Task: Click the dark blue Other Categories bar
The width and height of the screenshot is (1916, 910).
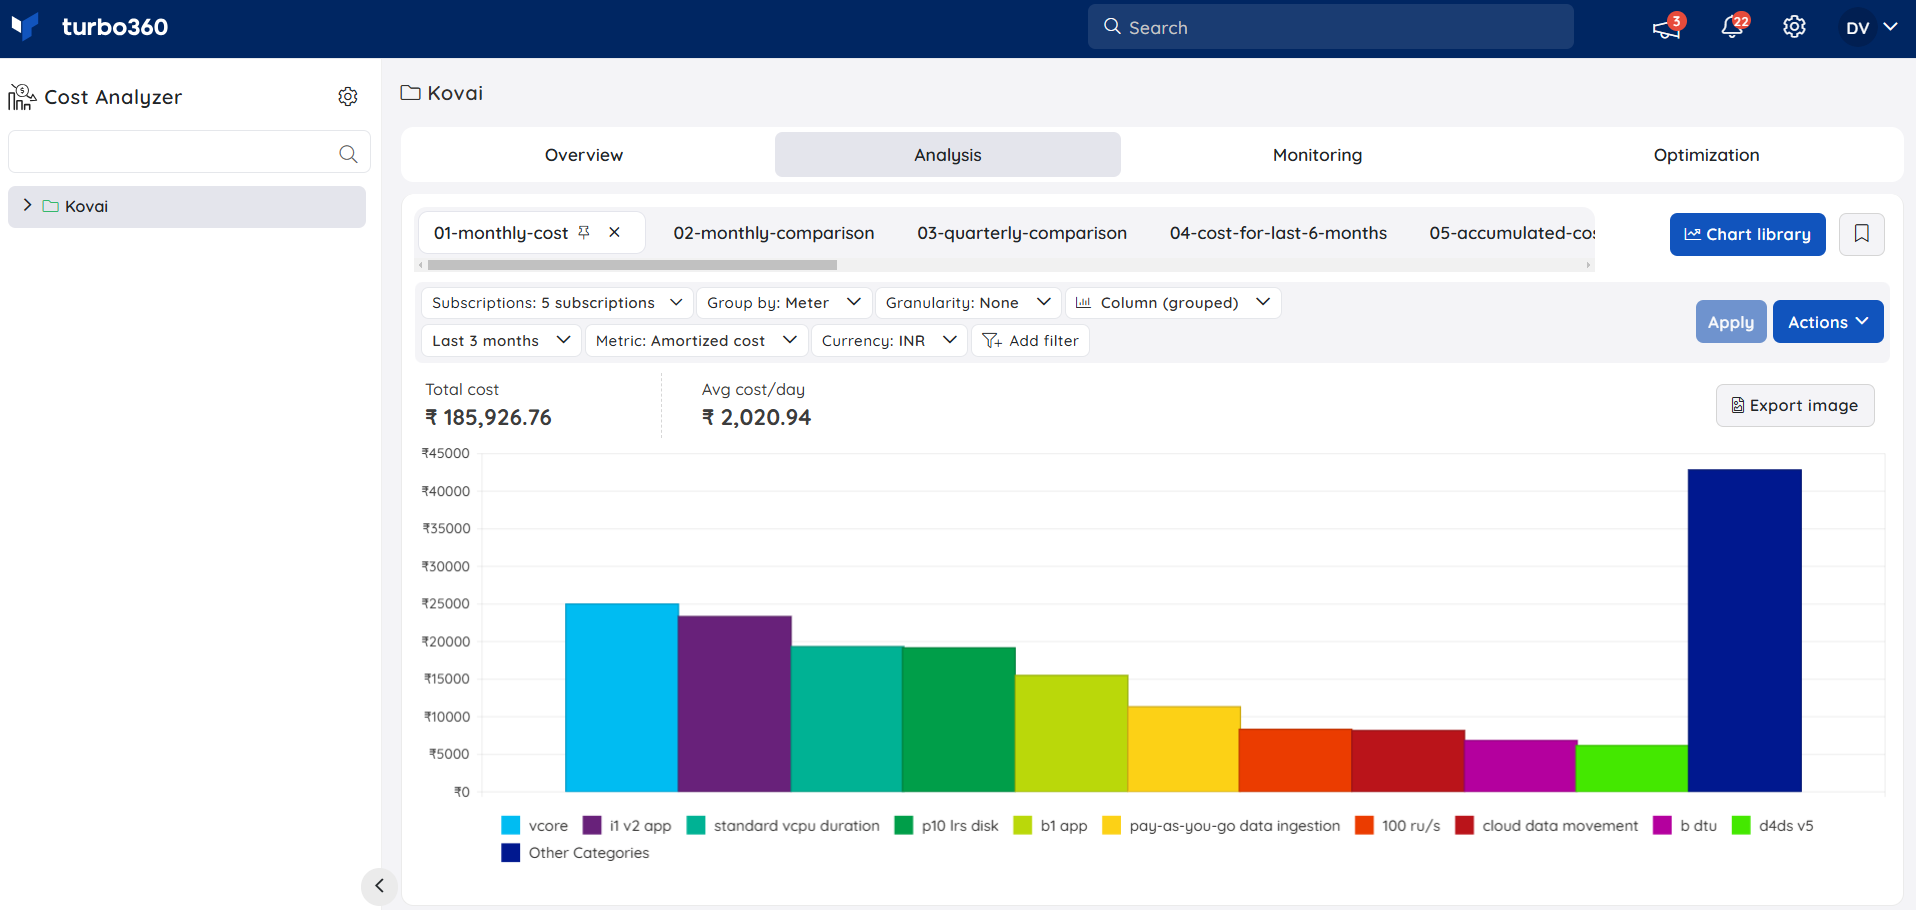Action: (x=1744, y=630)
